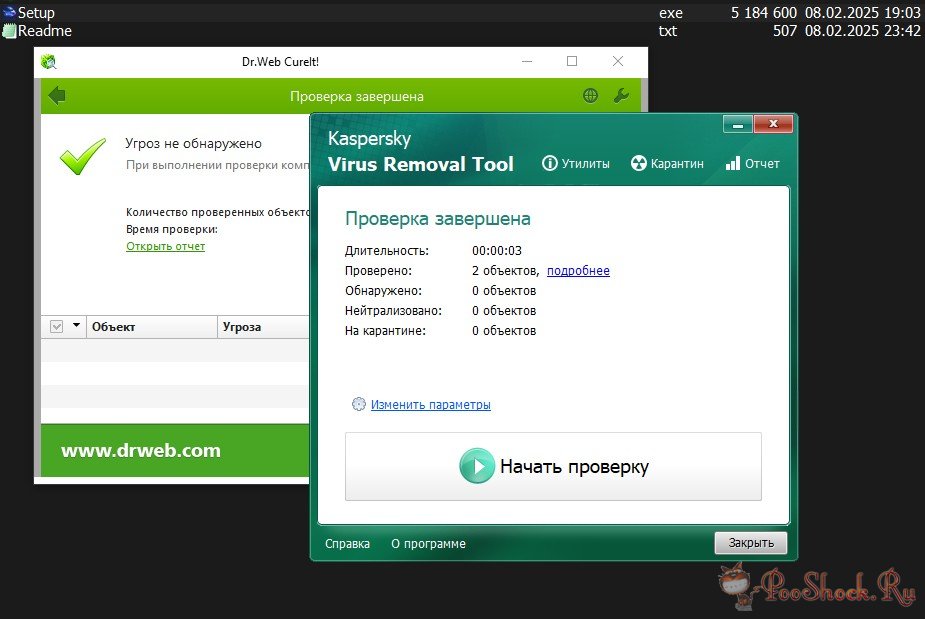Click the подробнее link in Kaspersky

(578, 271)
